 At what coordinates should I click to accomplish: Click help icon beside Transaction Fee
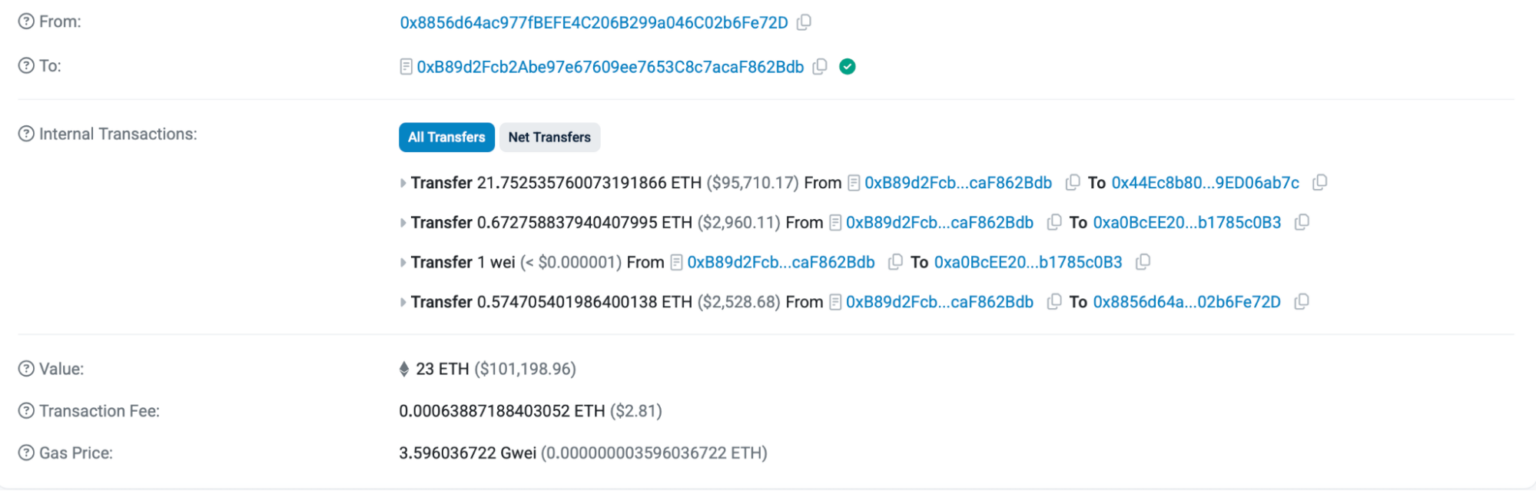point(26,411)
